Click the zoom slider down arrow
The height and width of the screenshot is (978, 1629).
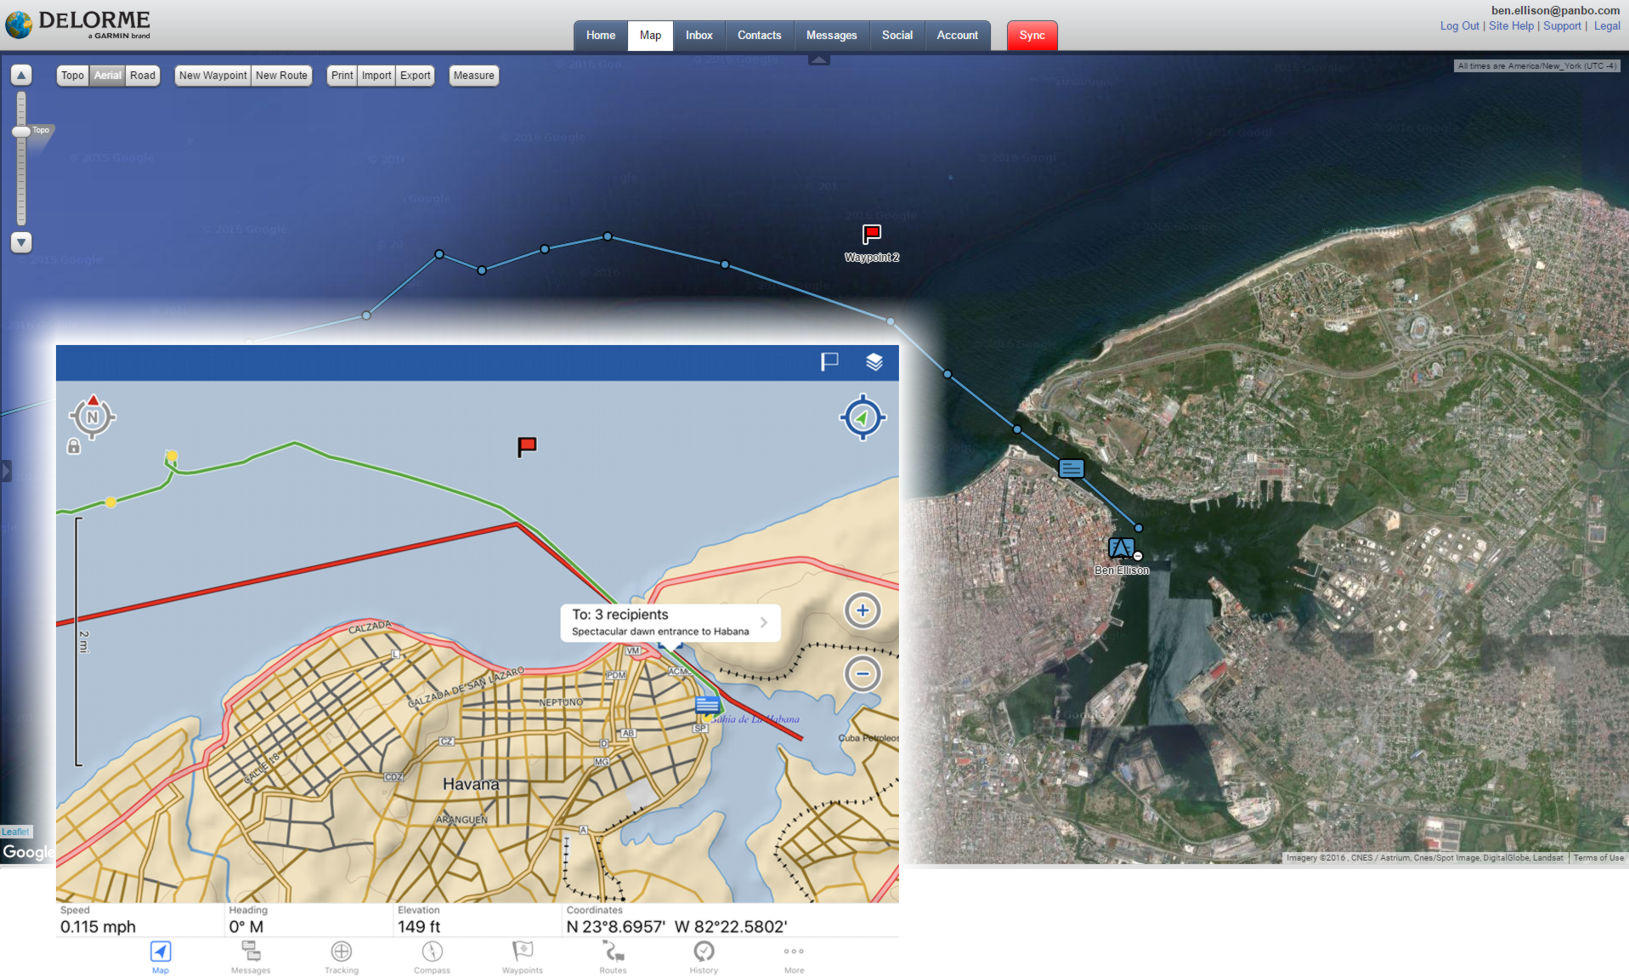pos(21,242)
